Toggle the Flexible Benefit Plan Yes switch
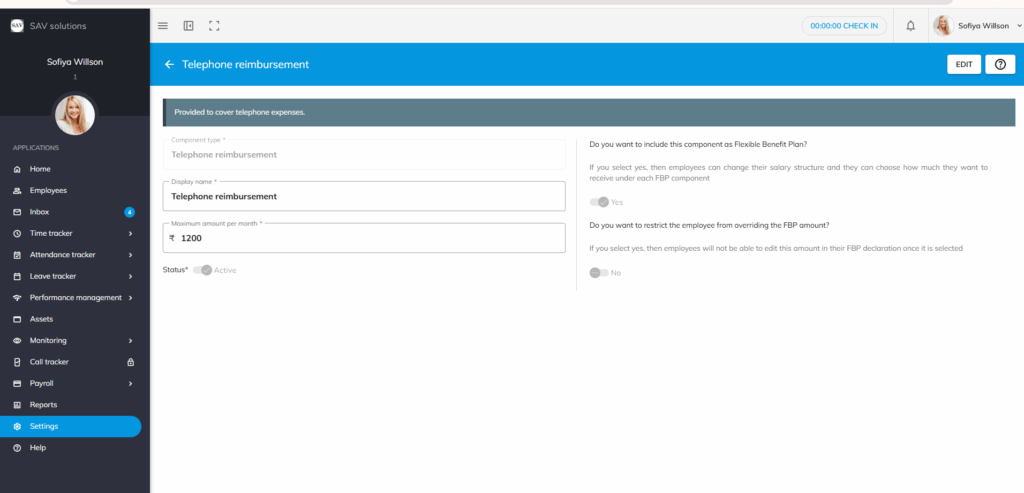 tap(599, 202)
